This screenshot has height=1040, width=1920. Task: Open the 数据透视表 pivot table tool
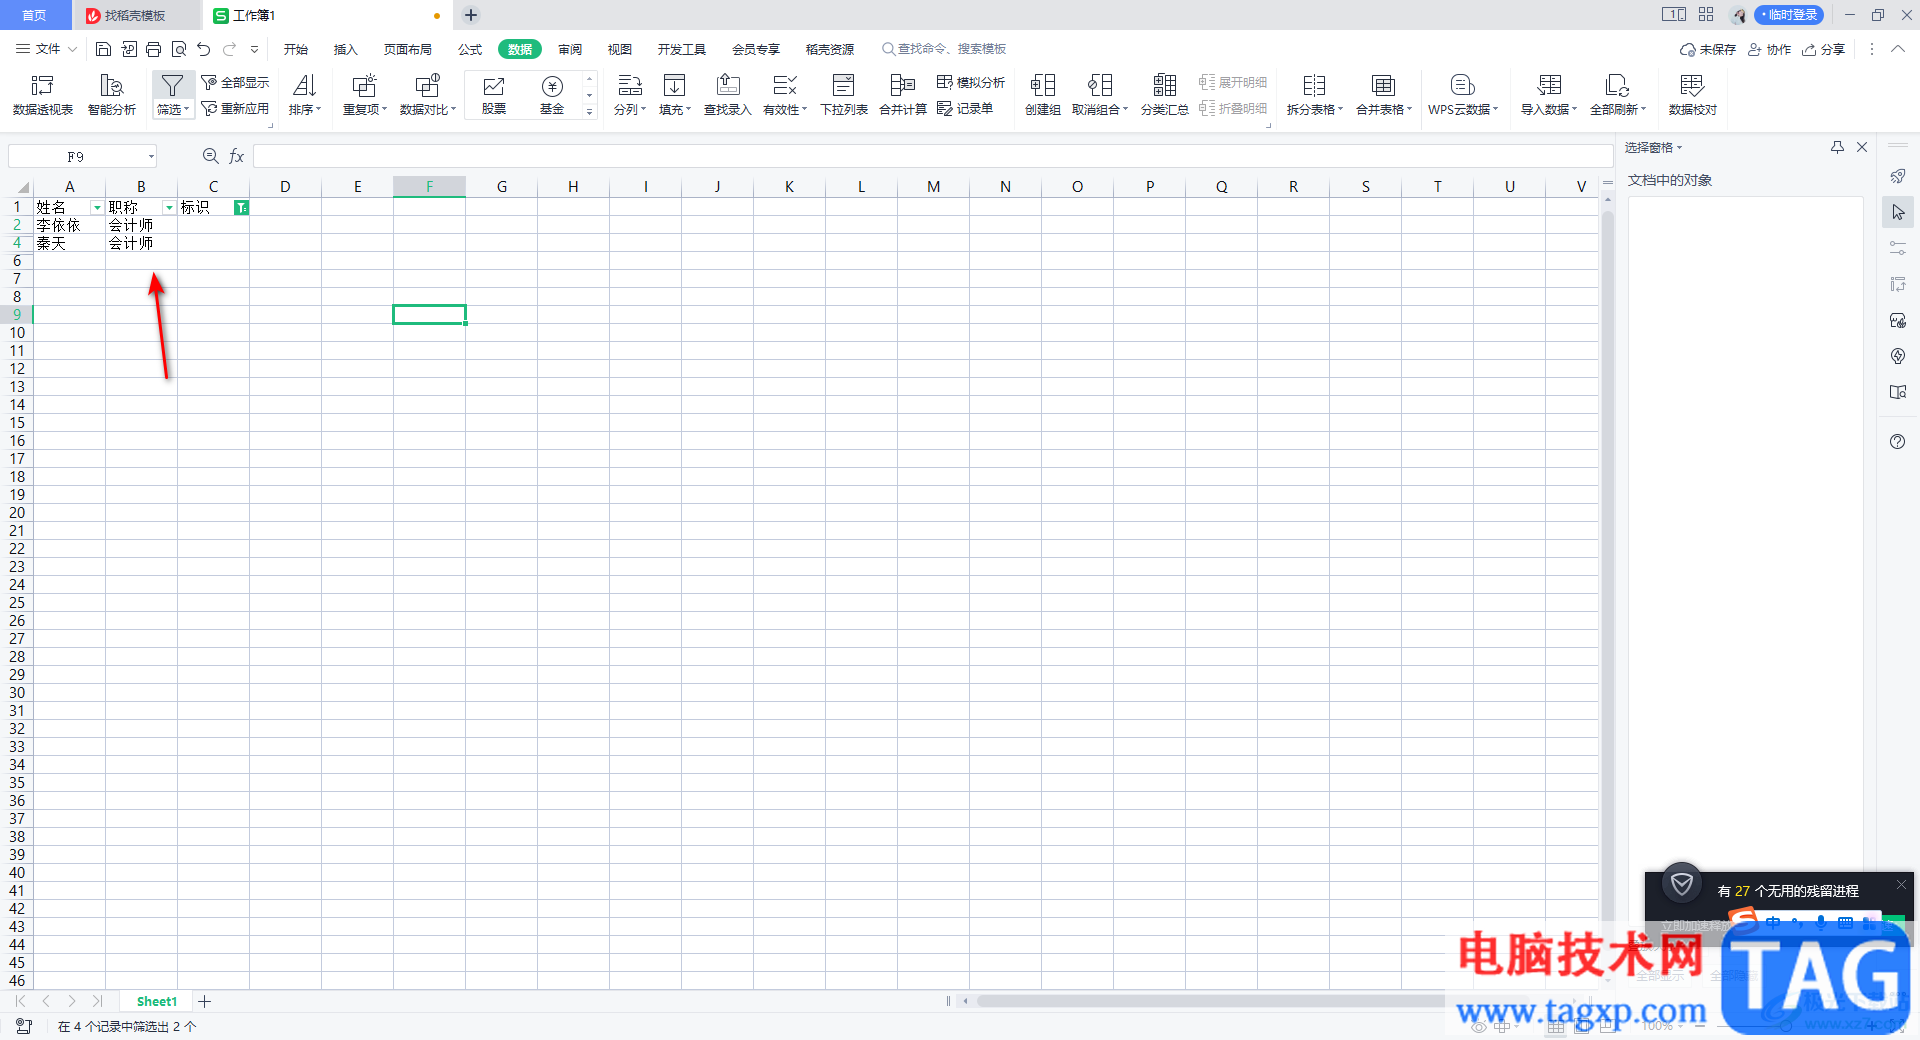pyautogui.click(x=43, y=95)
